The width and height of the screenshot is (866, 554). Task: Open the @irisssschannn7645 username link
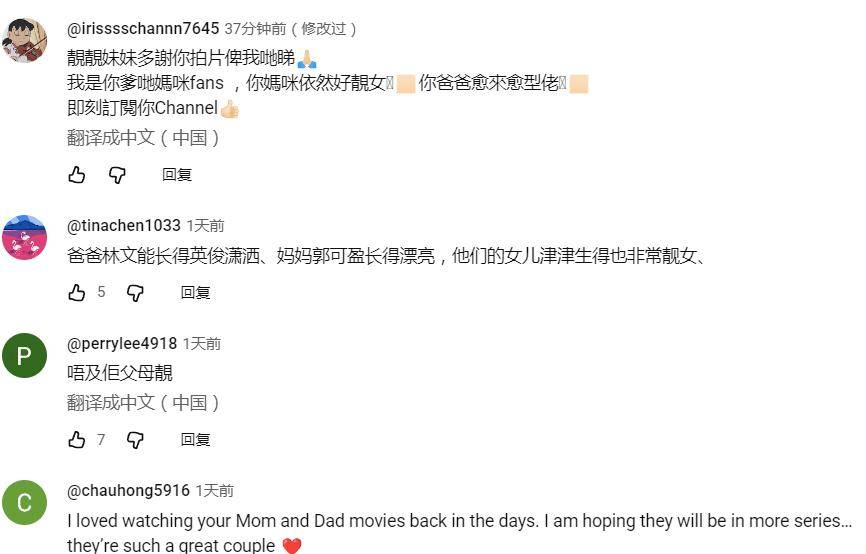click(143, 28)
